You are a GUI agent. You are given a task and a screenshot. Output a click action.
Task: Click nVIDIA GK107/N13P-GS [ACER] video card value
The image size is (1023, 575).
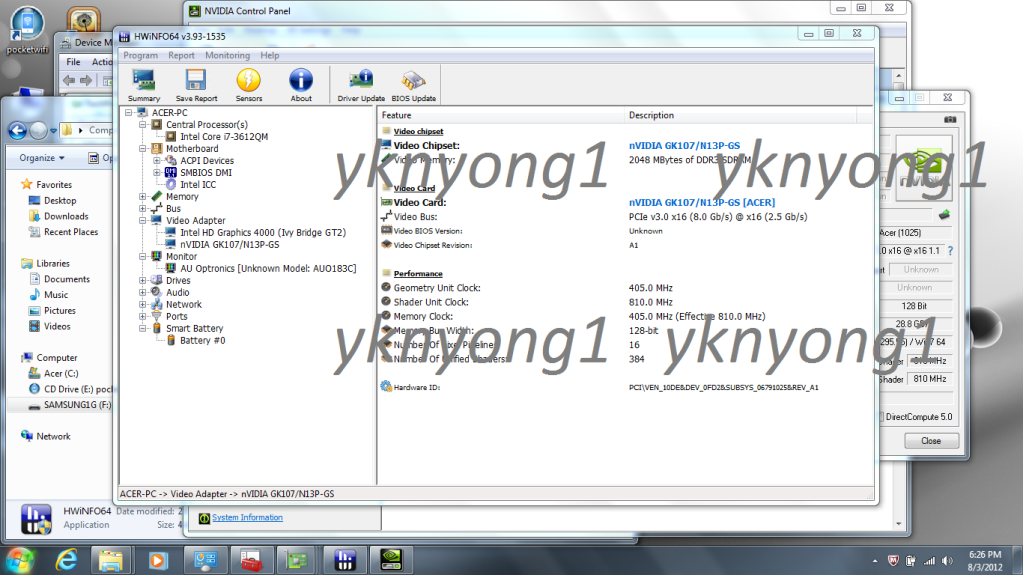[702, 202]
